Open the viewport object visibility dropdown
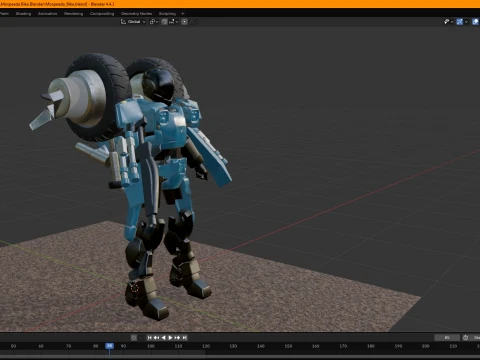The image size is (480, 360). point(448,22)
